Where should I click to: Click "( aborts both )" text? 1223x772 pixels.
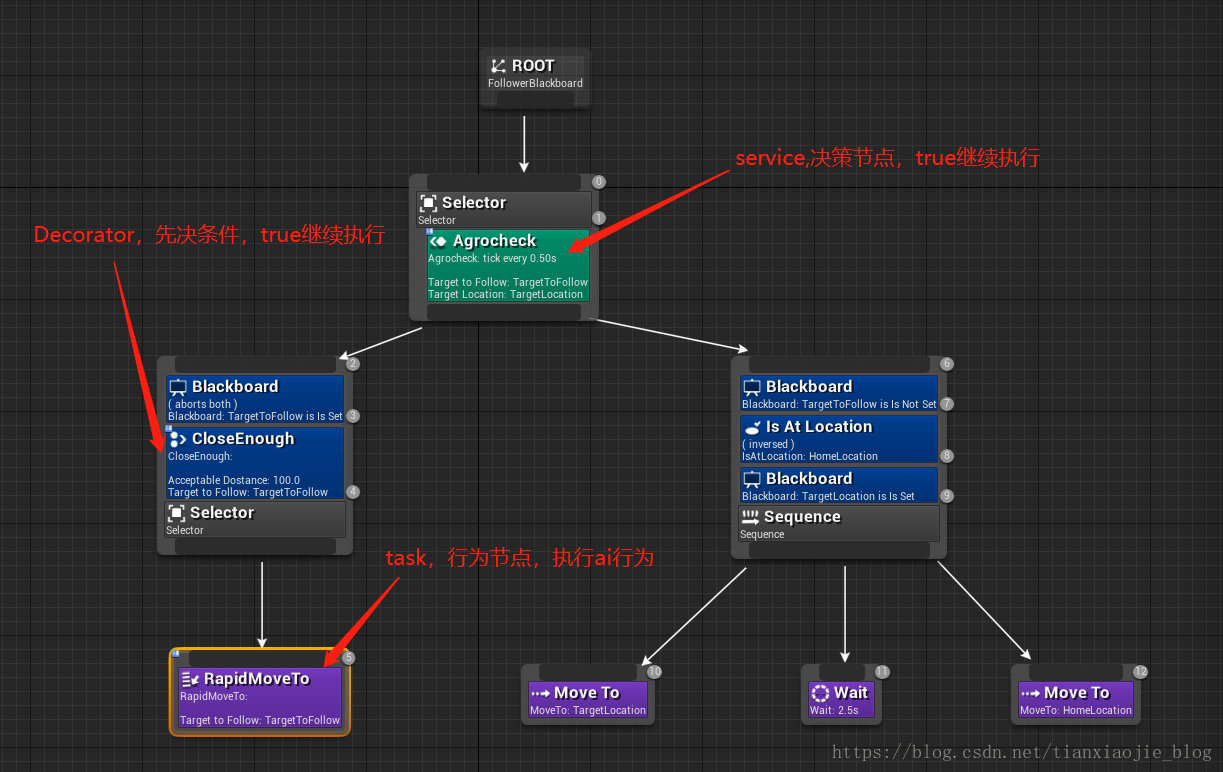pos(203,404)
